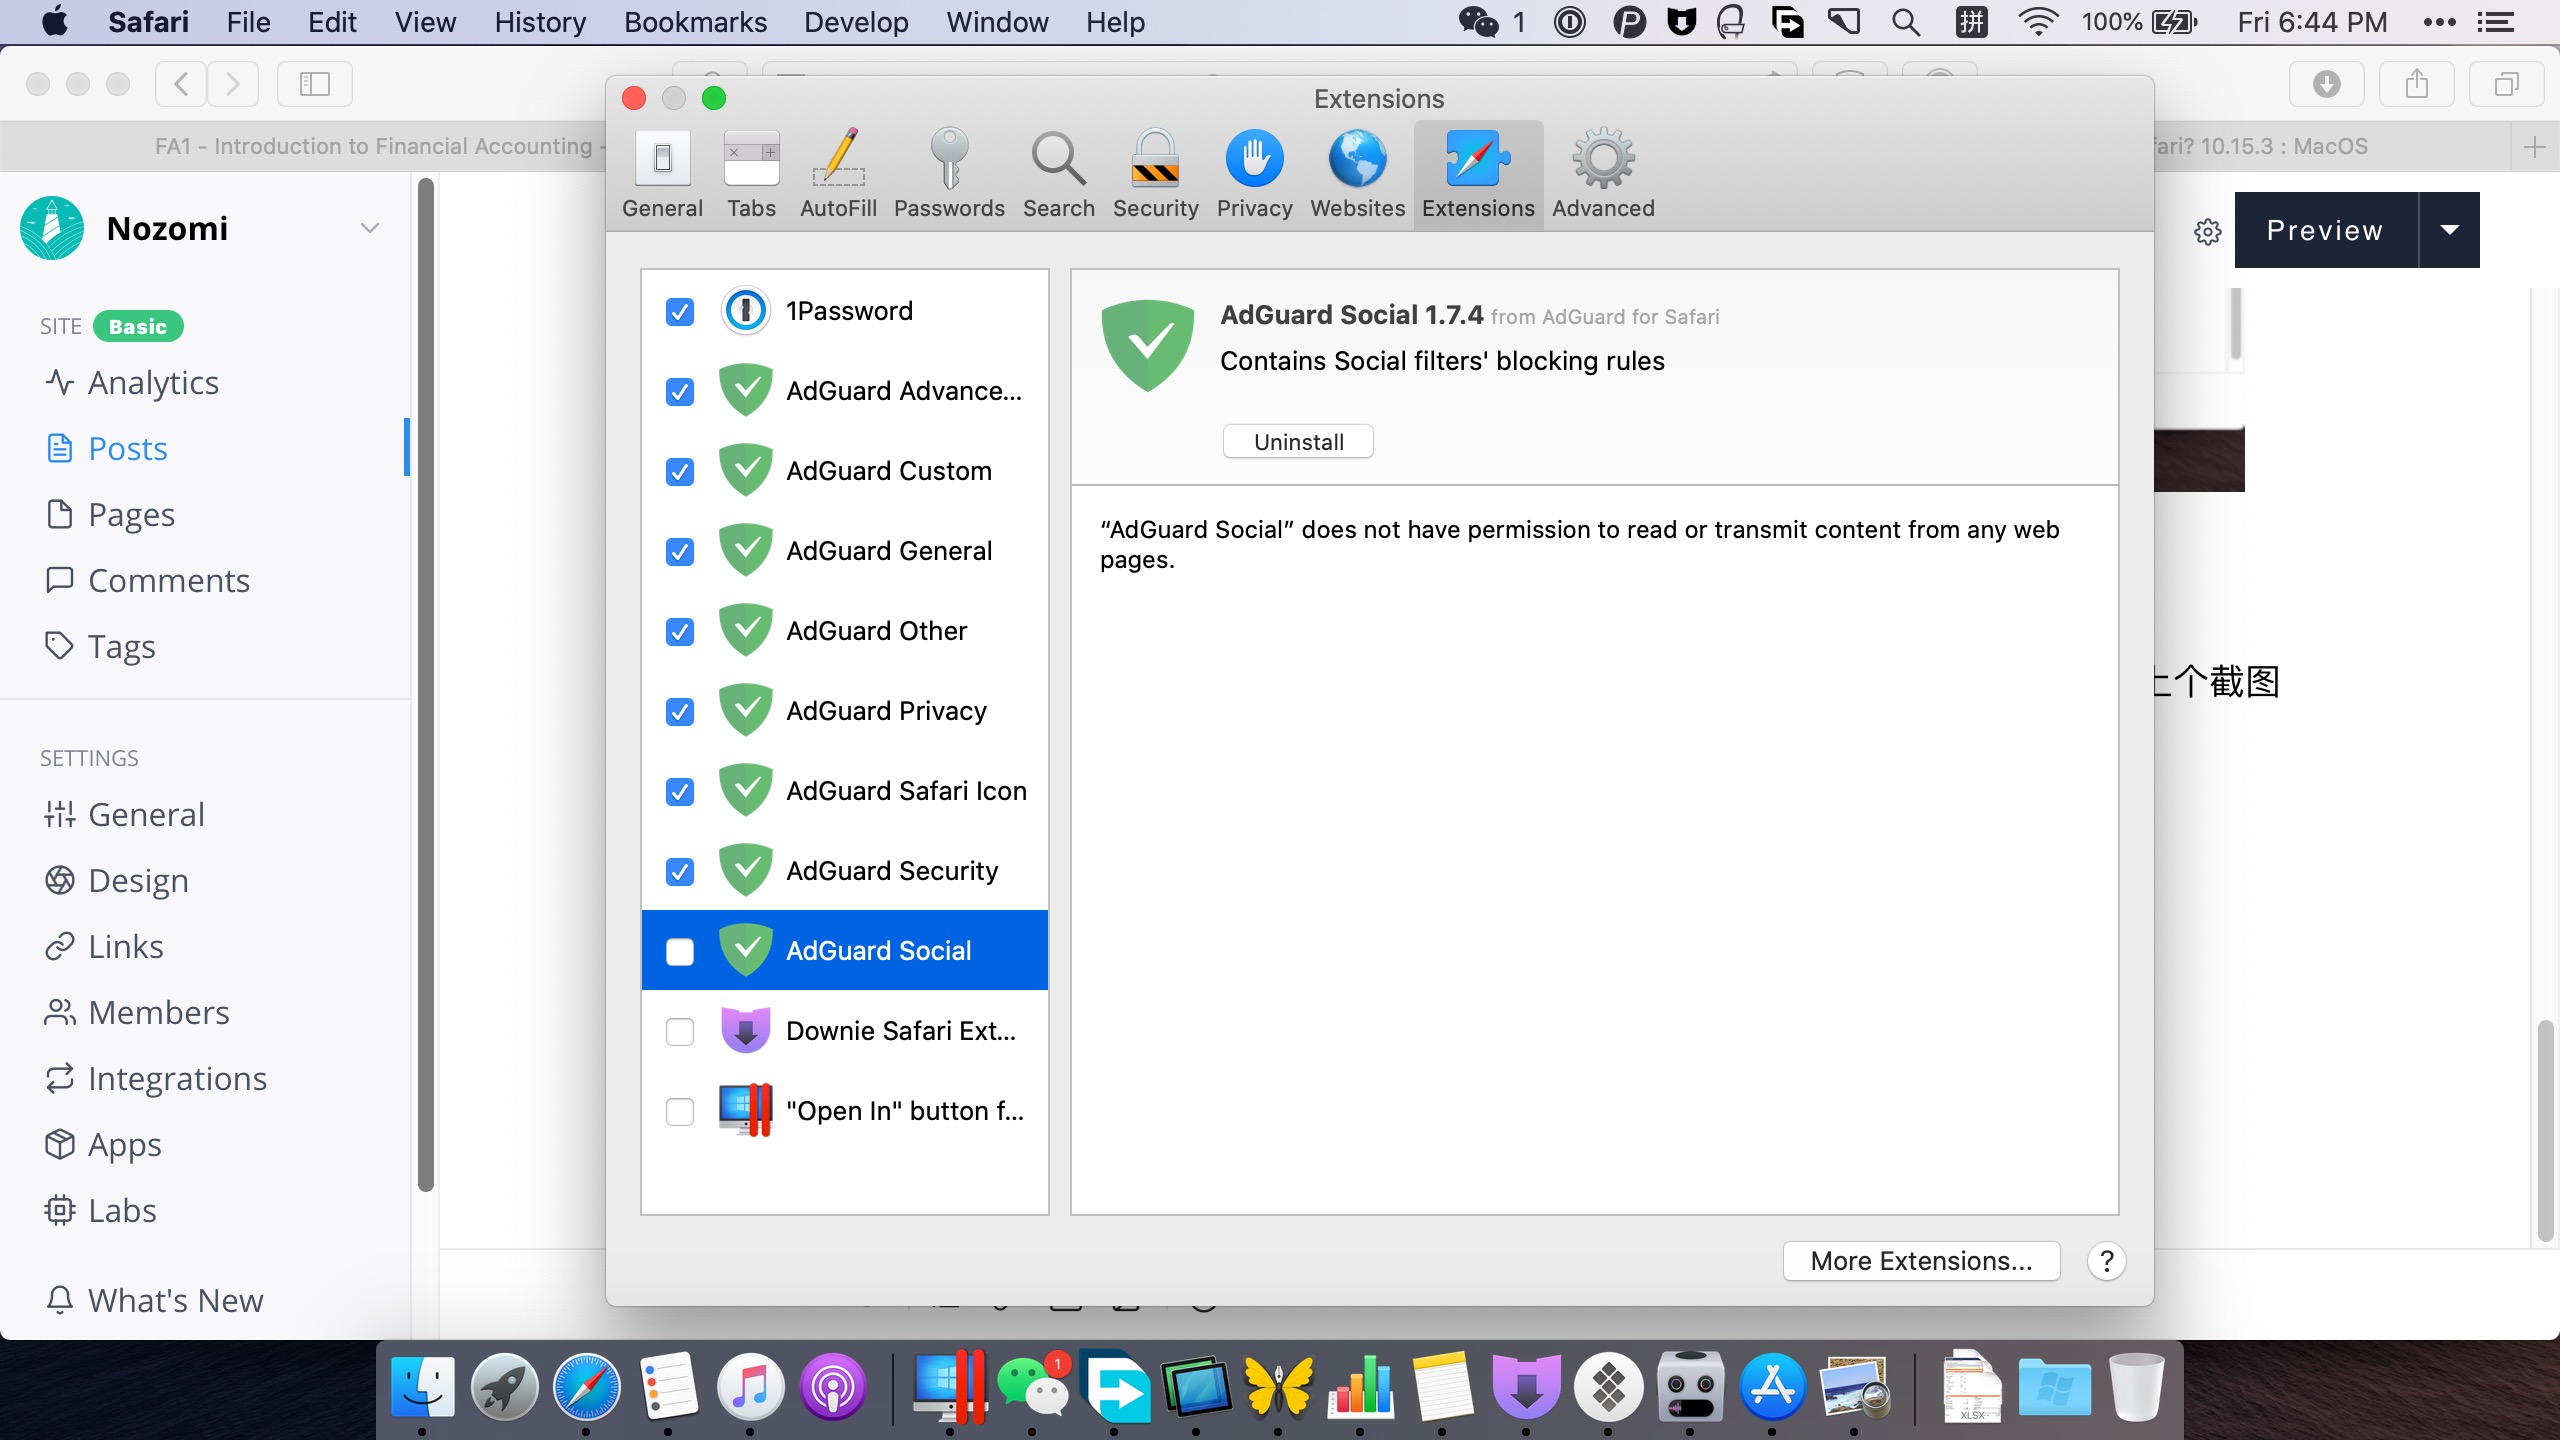Open WeChat menu bar icon
The width and height of the screenshot is (2560, 1440).
point(1479,22)
